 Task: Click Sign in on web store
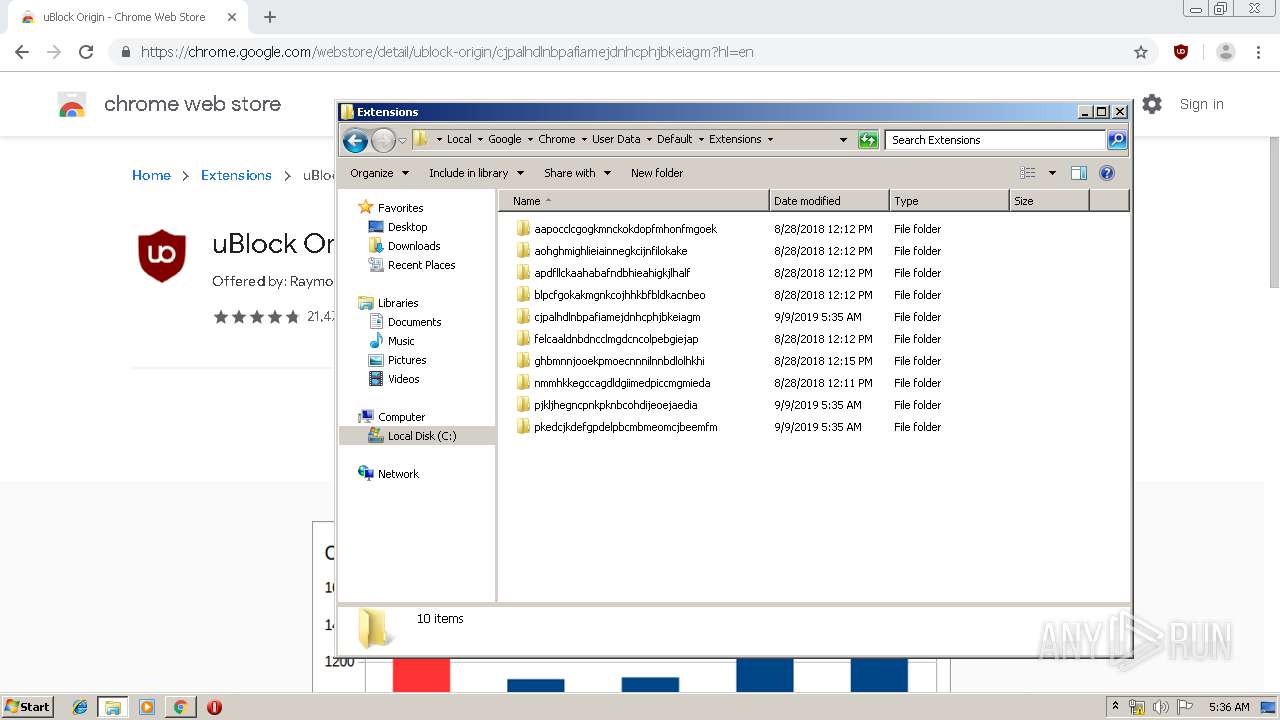pyautogui.click(x=1201, y=104)
